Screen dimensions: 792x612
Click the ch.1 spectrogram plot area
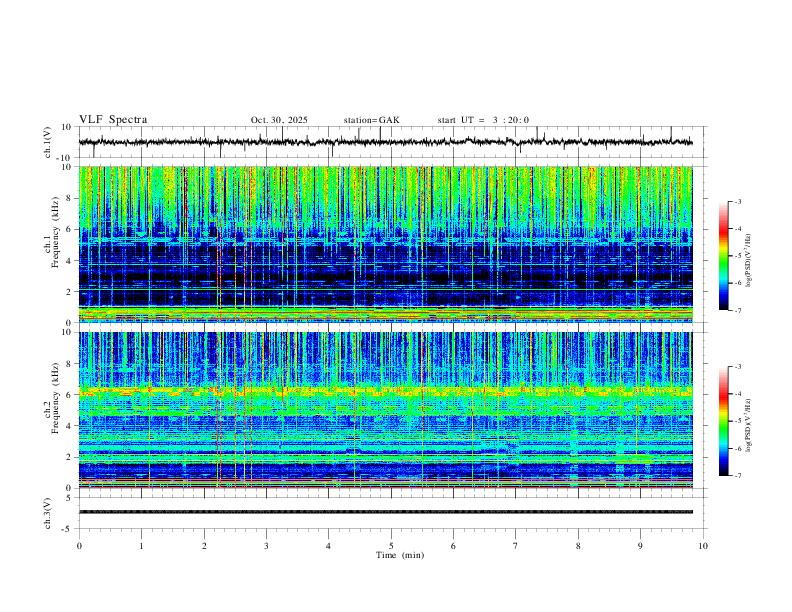coord(385,244)
